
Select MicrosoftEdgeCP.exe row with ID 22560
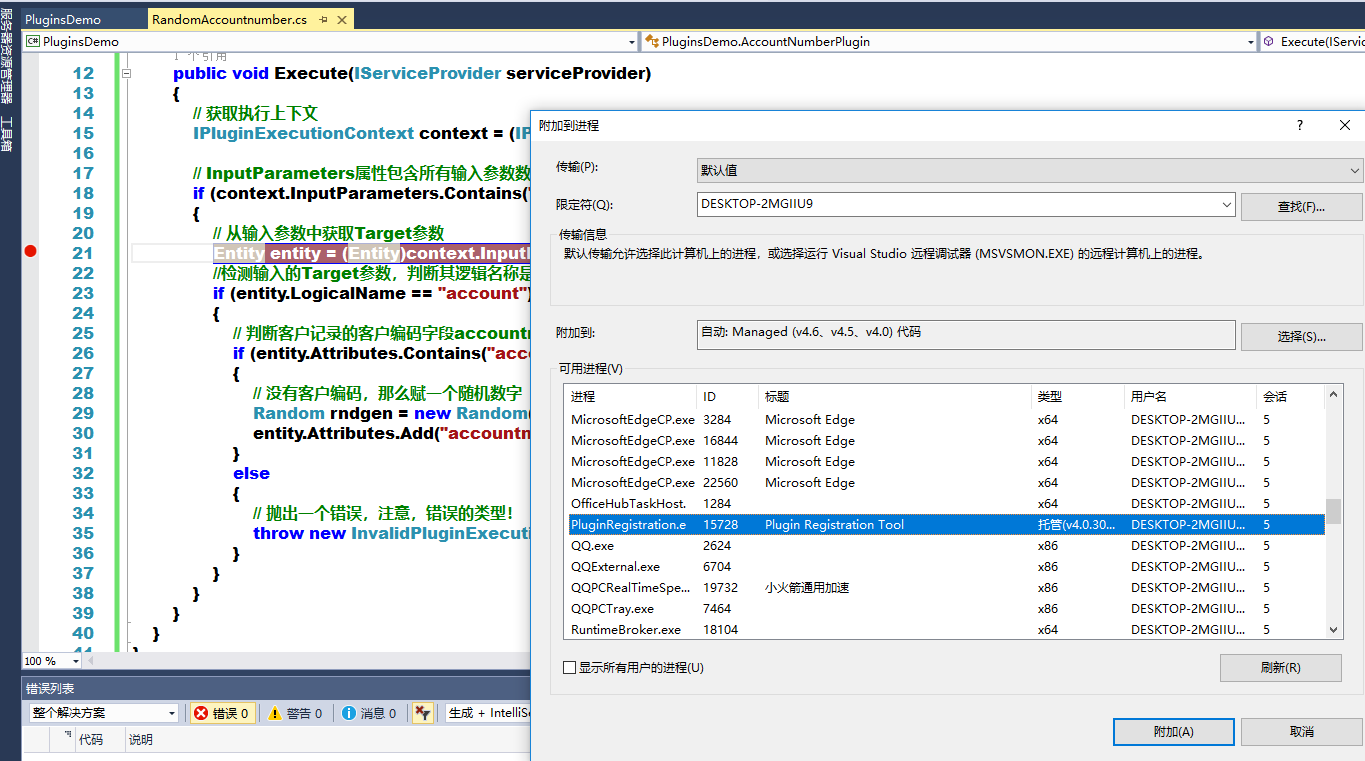click(944, 483)
